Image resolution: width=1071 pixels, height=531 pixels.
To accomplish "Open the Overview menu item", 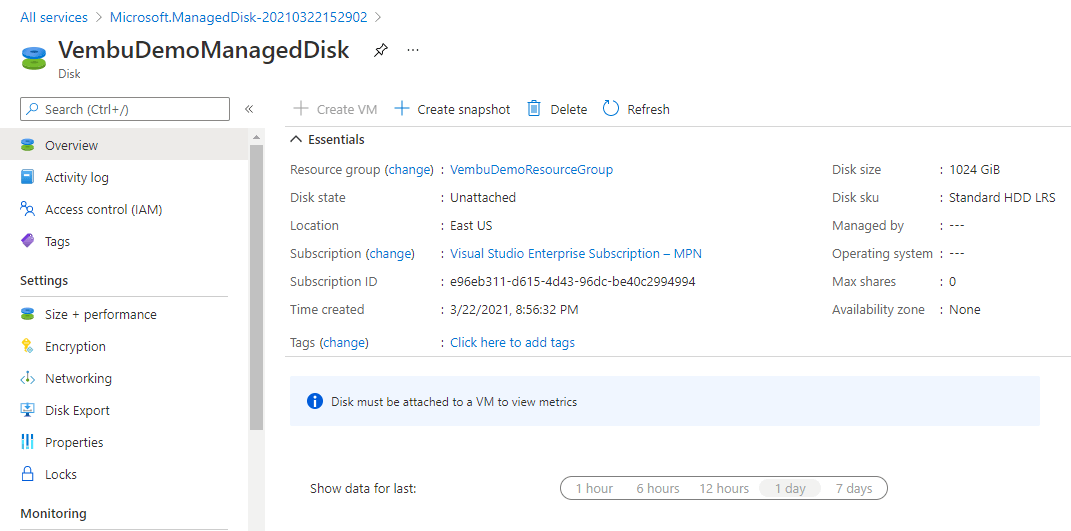I will coord(124,145).
